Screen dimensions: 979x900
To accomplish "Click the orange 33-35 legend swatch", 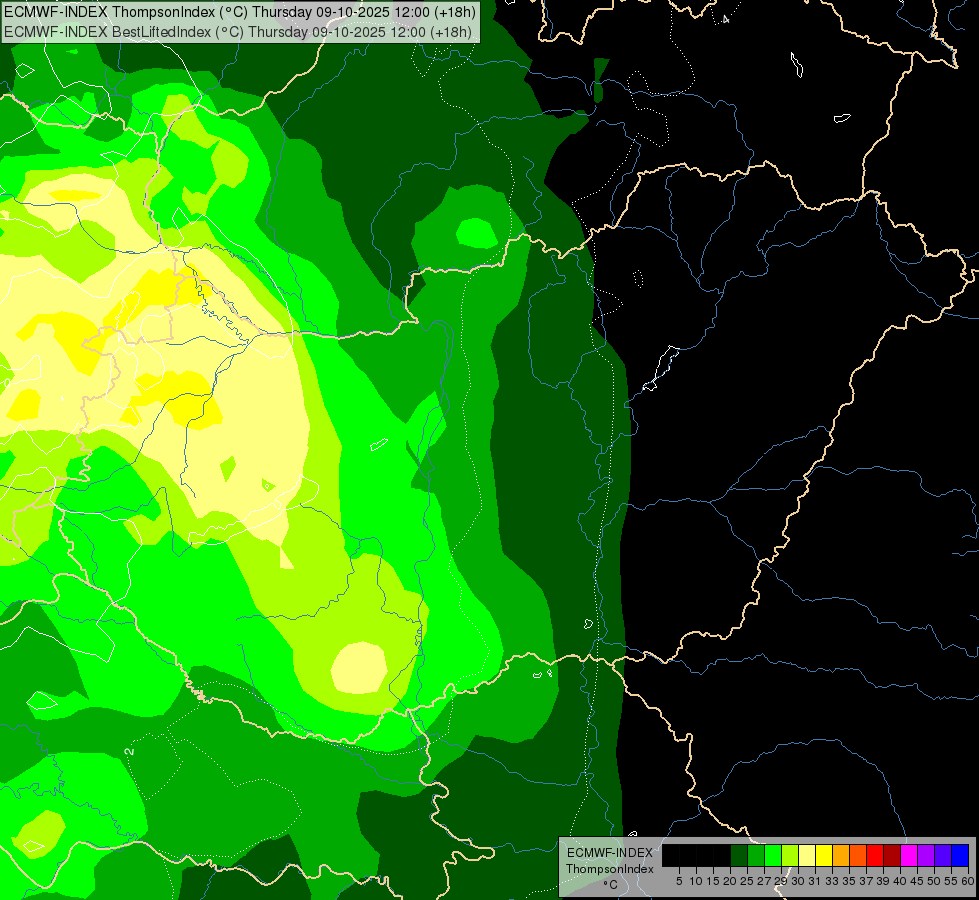I will 841,855.
